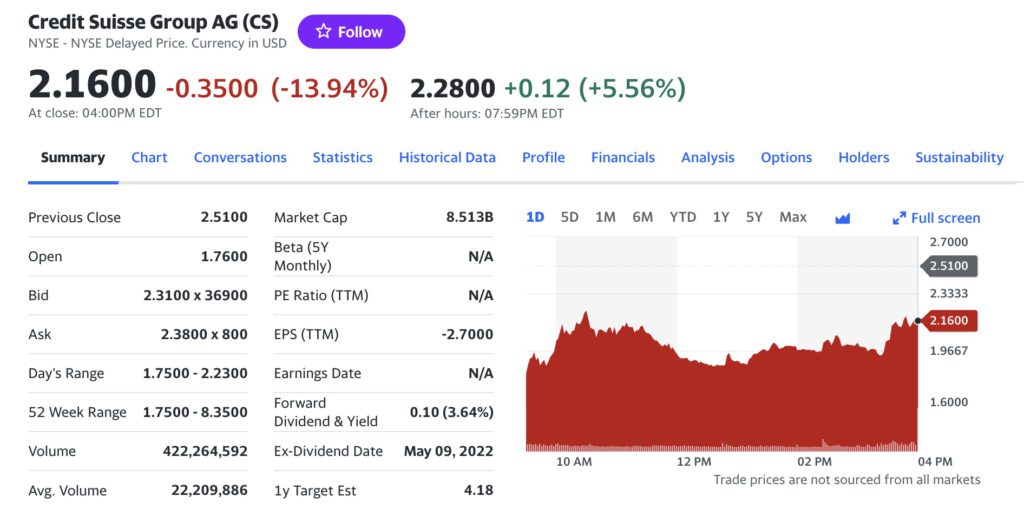Select the 5Y chart range

point(754,217)
